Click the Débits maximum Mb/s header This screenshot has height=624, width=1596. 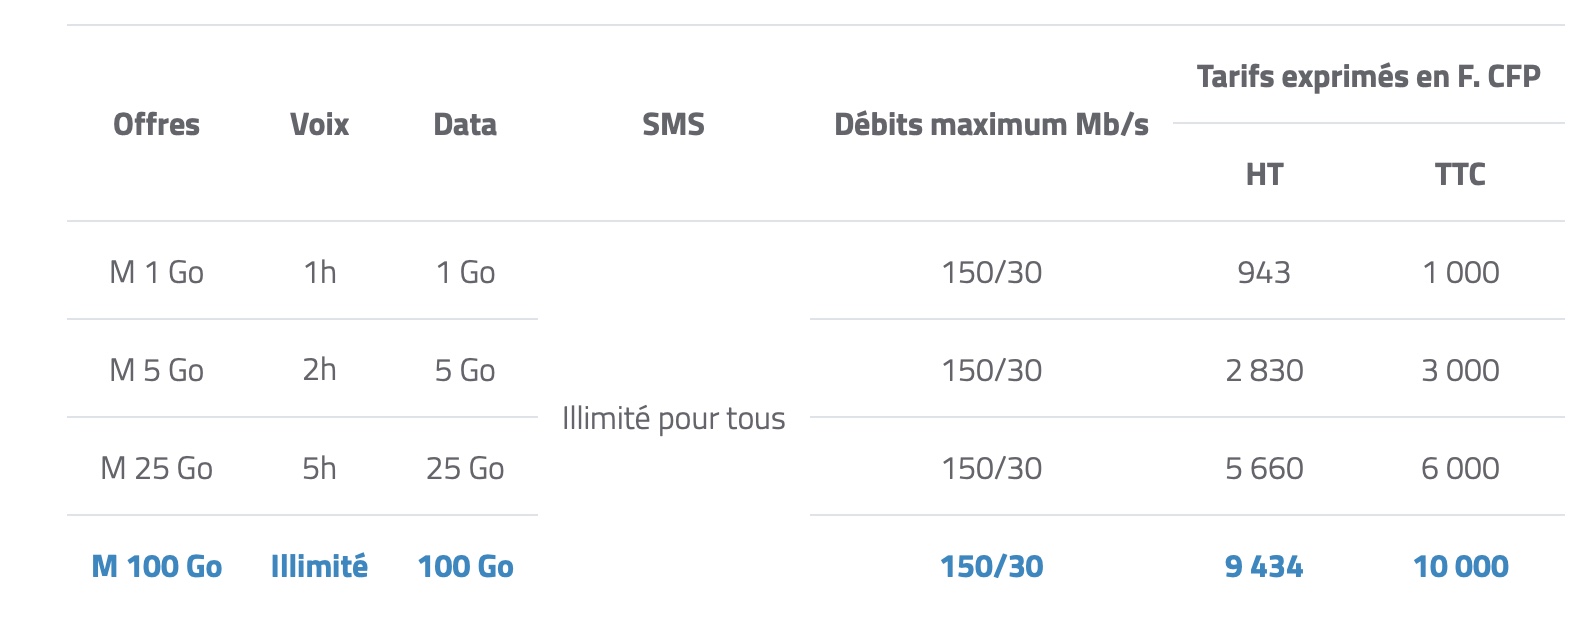pyautogui.click(x=991, y=125)
